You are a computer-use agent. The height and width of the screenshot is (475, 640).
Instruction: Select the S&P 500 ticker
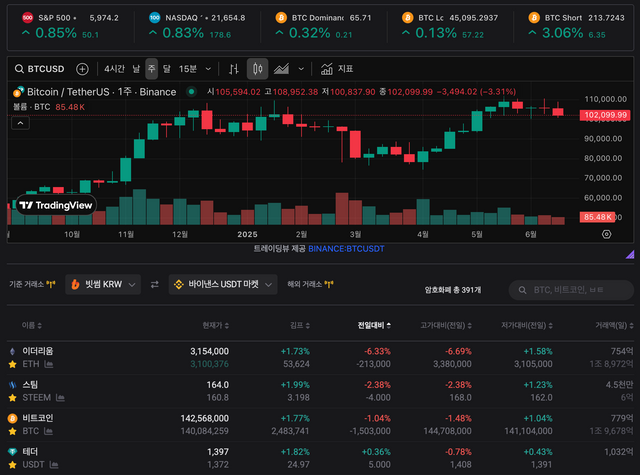70,26
